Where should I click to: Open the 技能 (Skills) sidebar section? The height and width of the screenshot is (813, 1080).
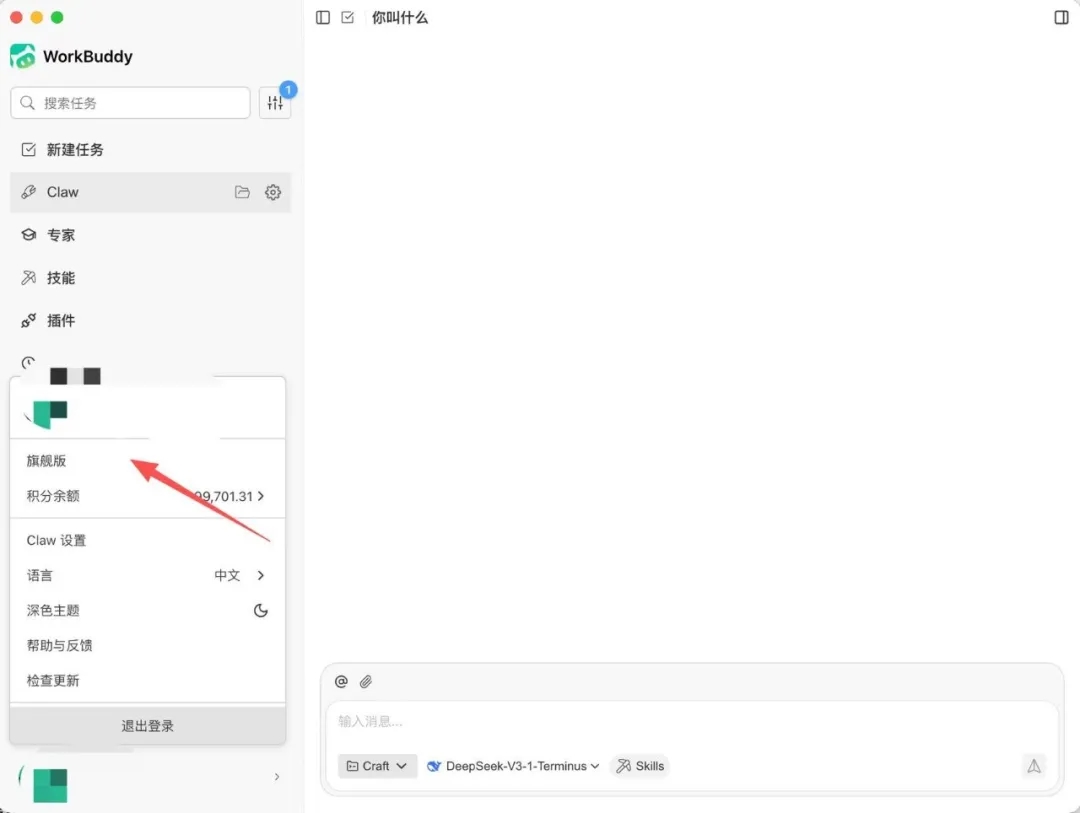coord(60,278)
